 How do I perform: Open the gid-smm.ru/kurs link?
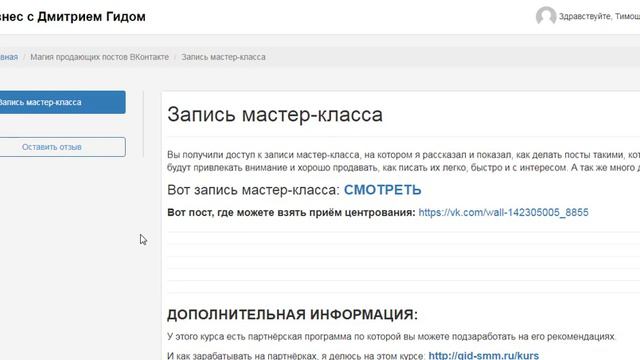pos(484,356)
